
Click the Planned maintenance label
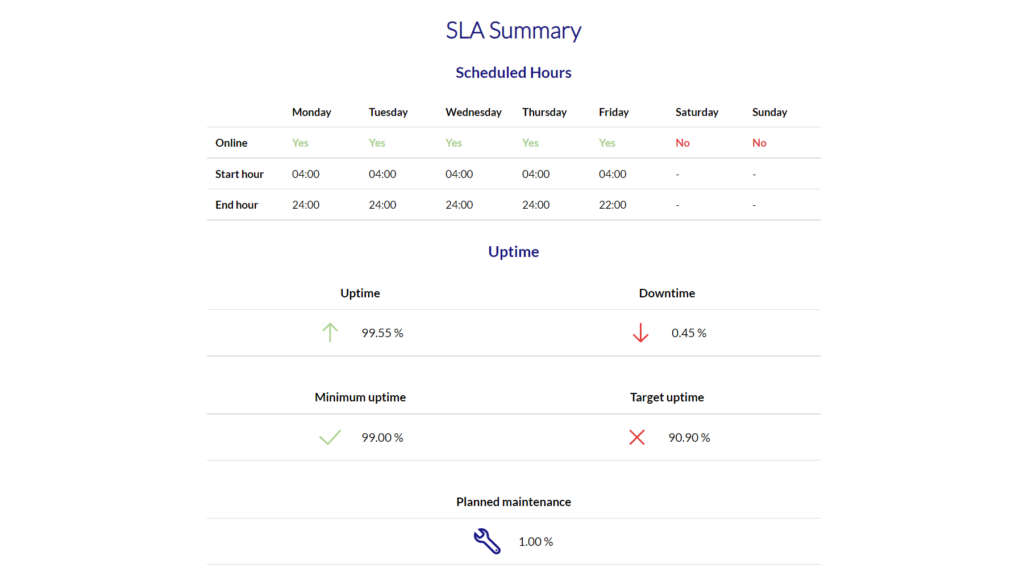point(513,502)
